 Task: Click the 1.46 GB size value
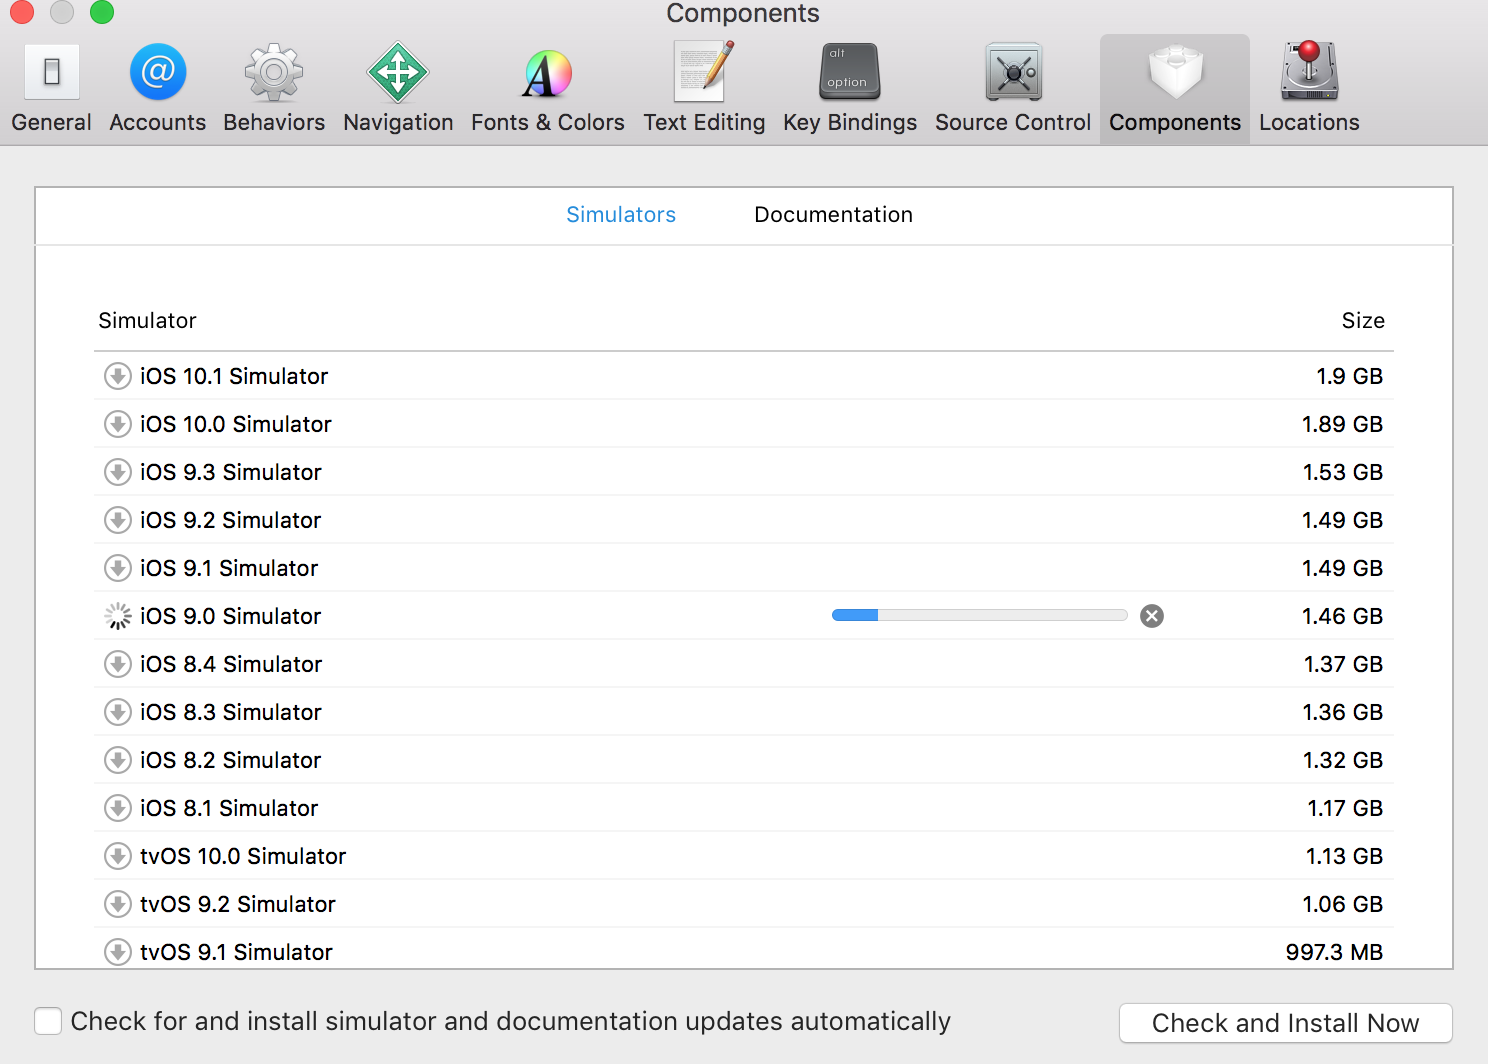pos(1342,617)
